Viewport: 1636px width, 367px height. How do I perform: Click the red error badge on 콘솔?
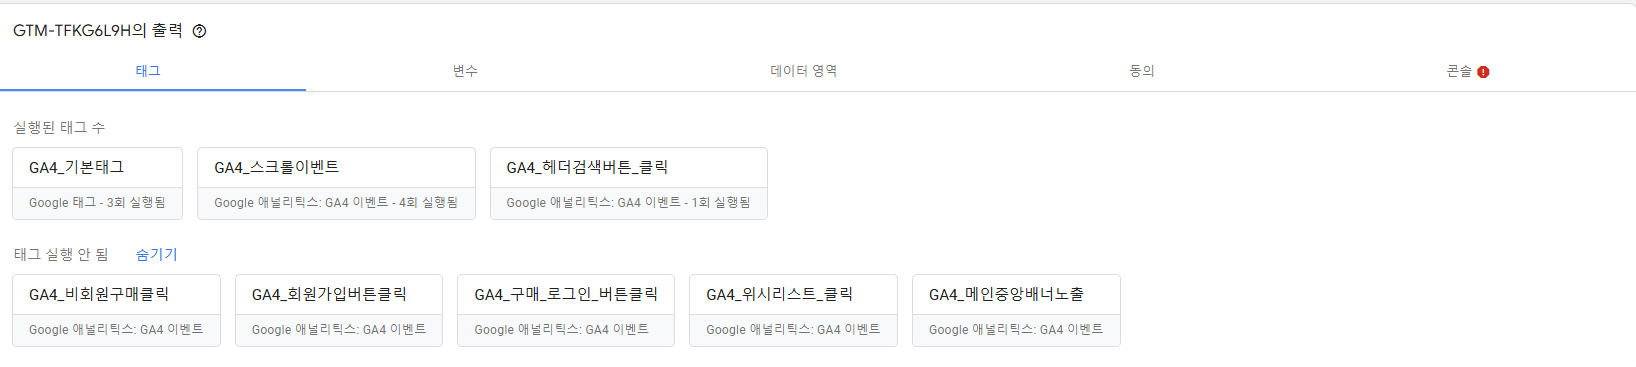pyautogui.click(x=1483, y=72)
